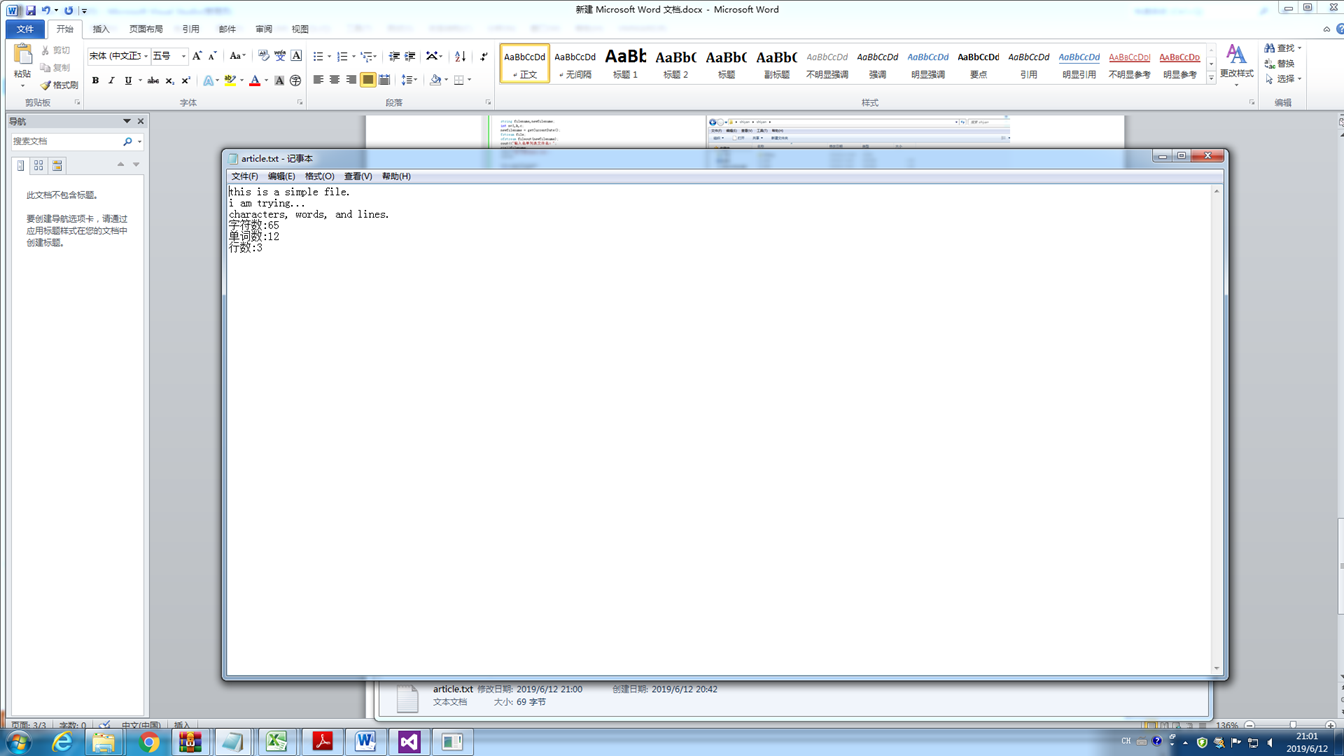Browse headings view in navigation pane

pos(20,165)
